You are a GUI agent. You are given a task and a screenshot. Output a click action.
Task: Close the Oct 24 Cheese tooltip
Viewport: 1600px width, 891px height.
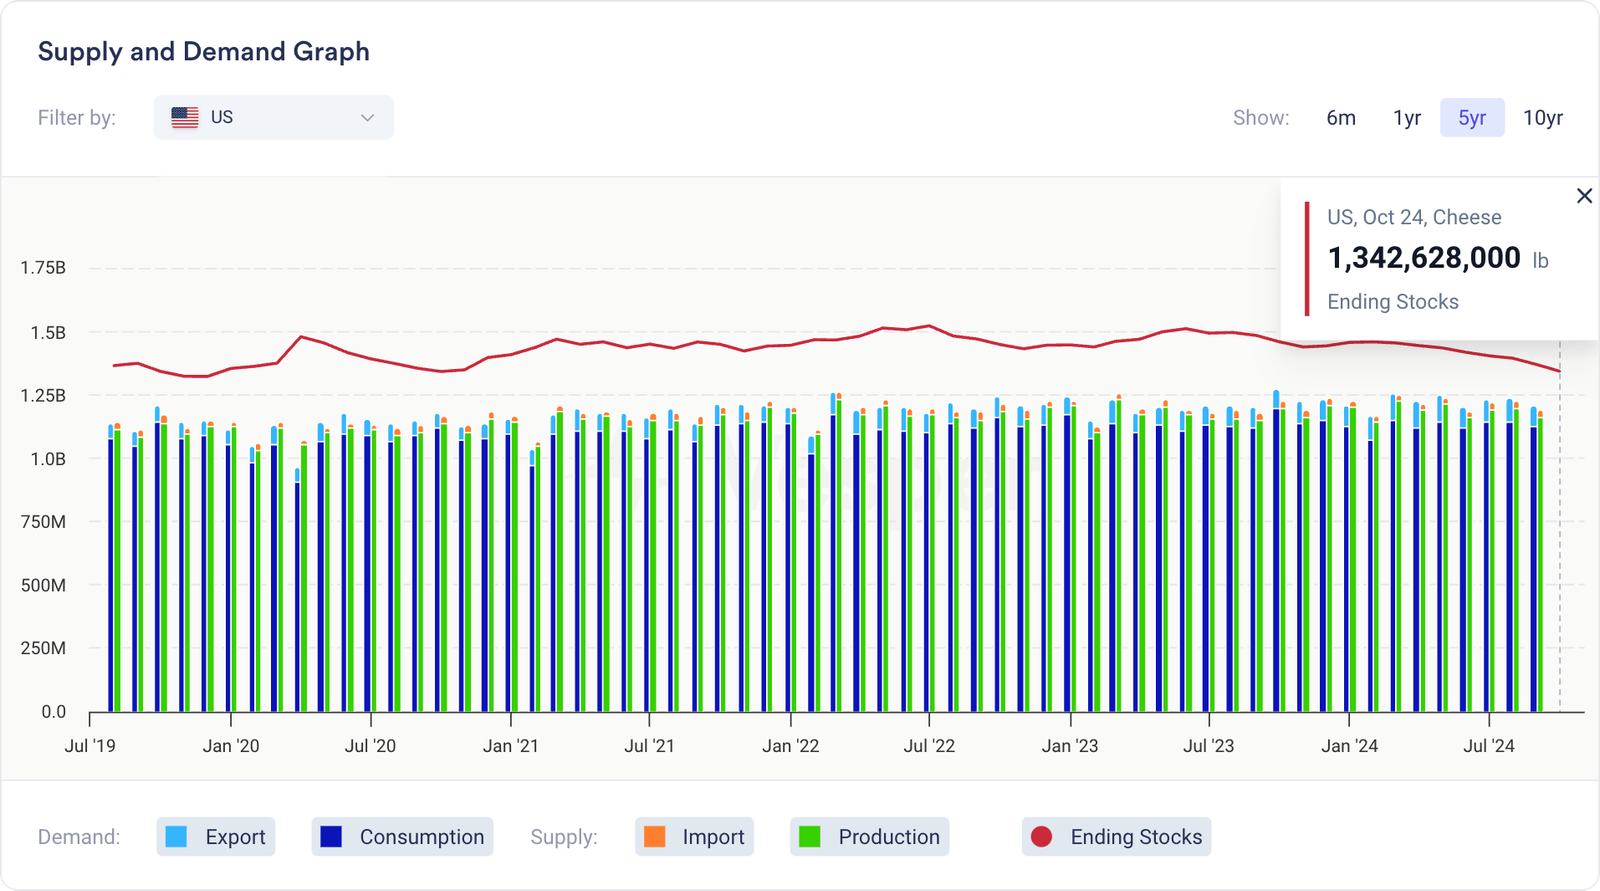coord(1584,196)
